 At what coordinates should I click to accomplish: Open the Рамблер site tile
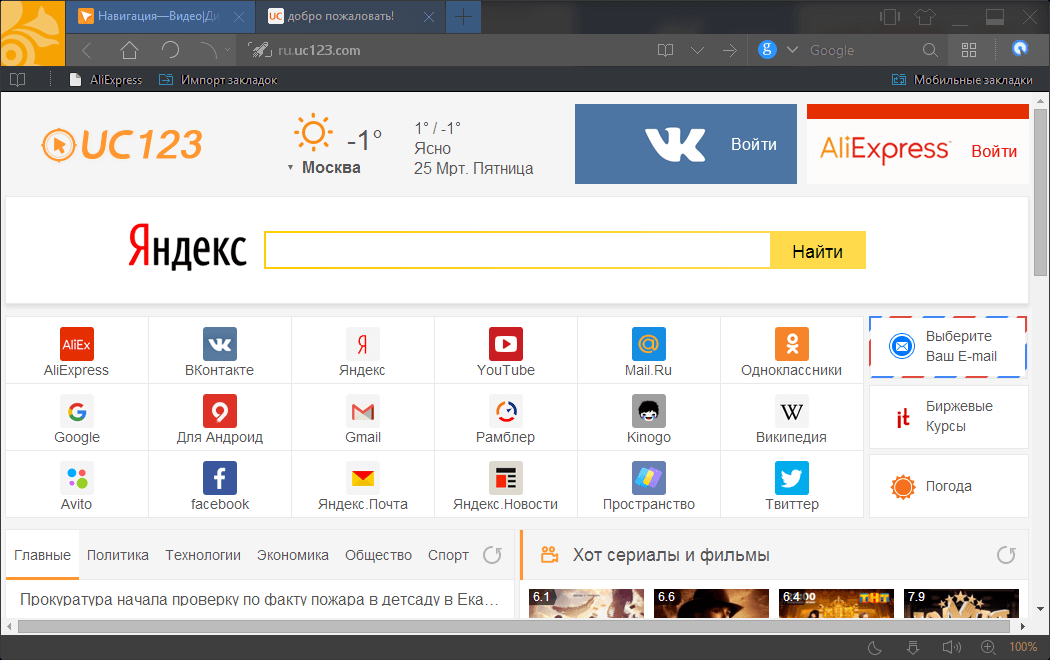506,418
